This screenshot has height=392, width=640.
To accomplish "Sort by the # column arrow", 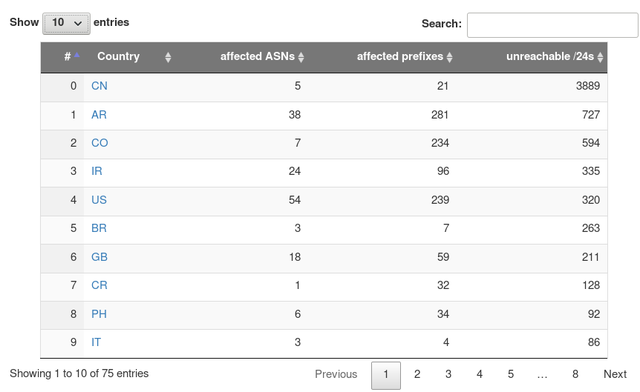I will coord(77,55).
